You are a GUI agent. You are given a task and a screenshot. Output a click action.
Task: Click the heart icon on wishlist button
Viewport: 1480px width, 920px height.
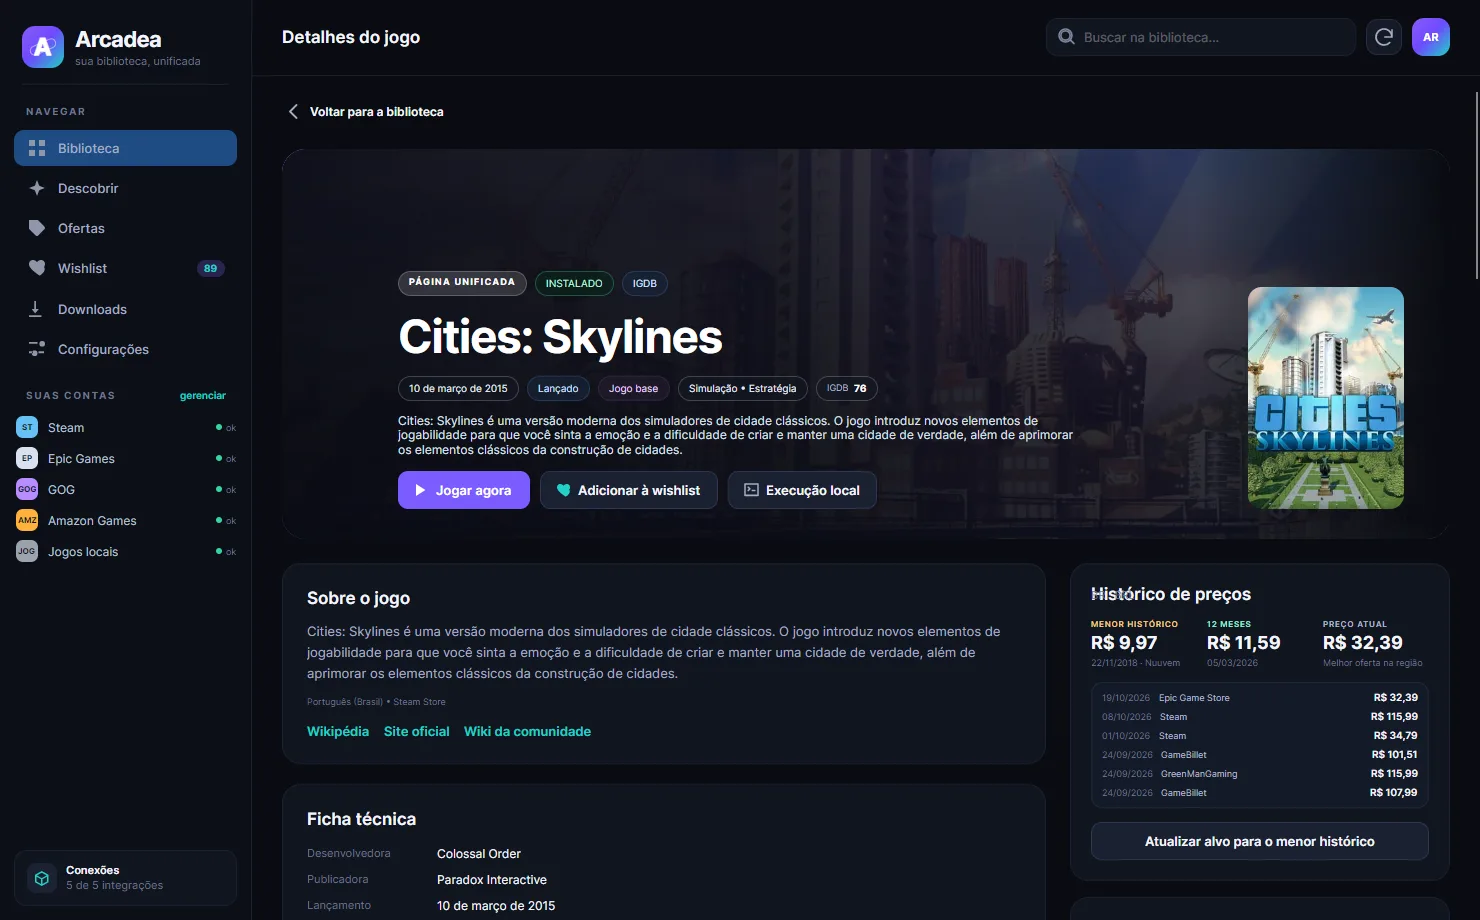pos(564,490)
